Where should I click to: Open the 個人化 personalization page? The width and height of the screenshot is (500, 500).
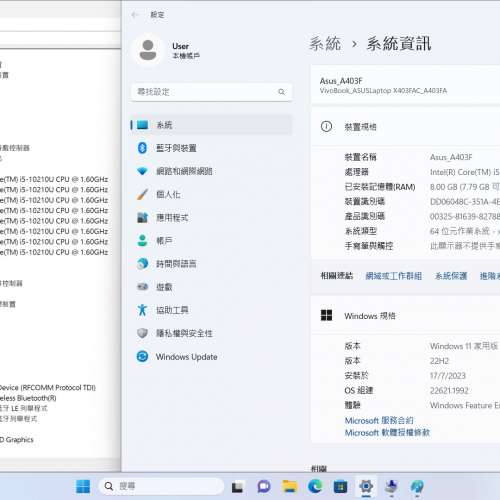pyautogui.click(x=211, y=194)
